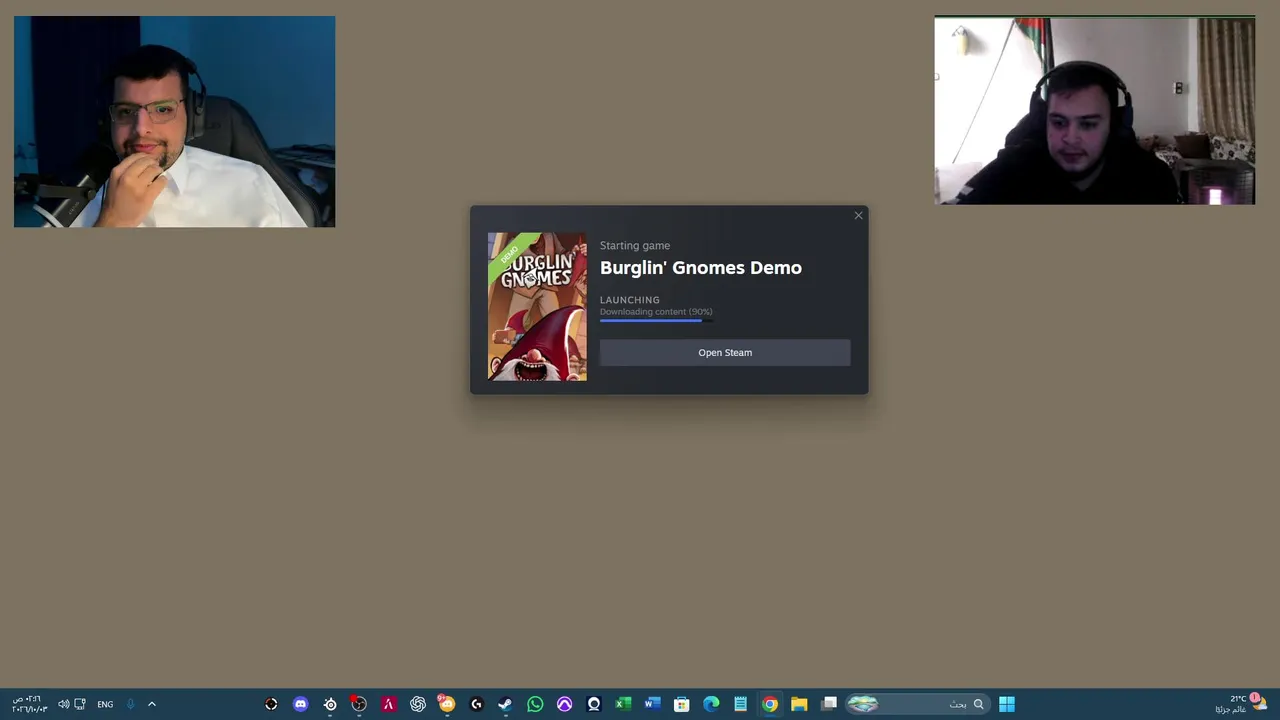The width and height of the screenshot is (1280, 720).
Task: Click the left webcam feed with glasses
Action: tap(174, 121)
